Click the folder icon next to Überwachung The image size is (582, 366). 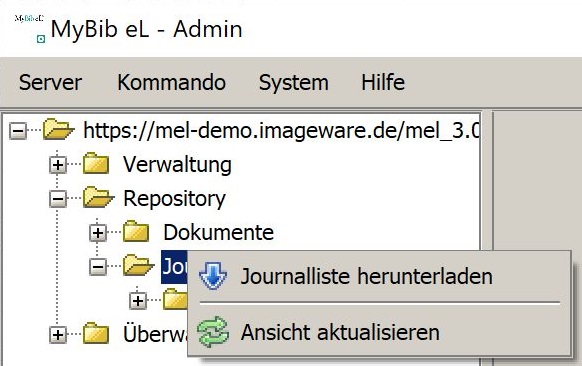coord(96,334)
